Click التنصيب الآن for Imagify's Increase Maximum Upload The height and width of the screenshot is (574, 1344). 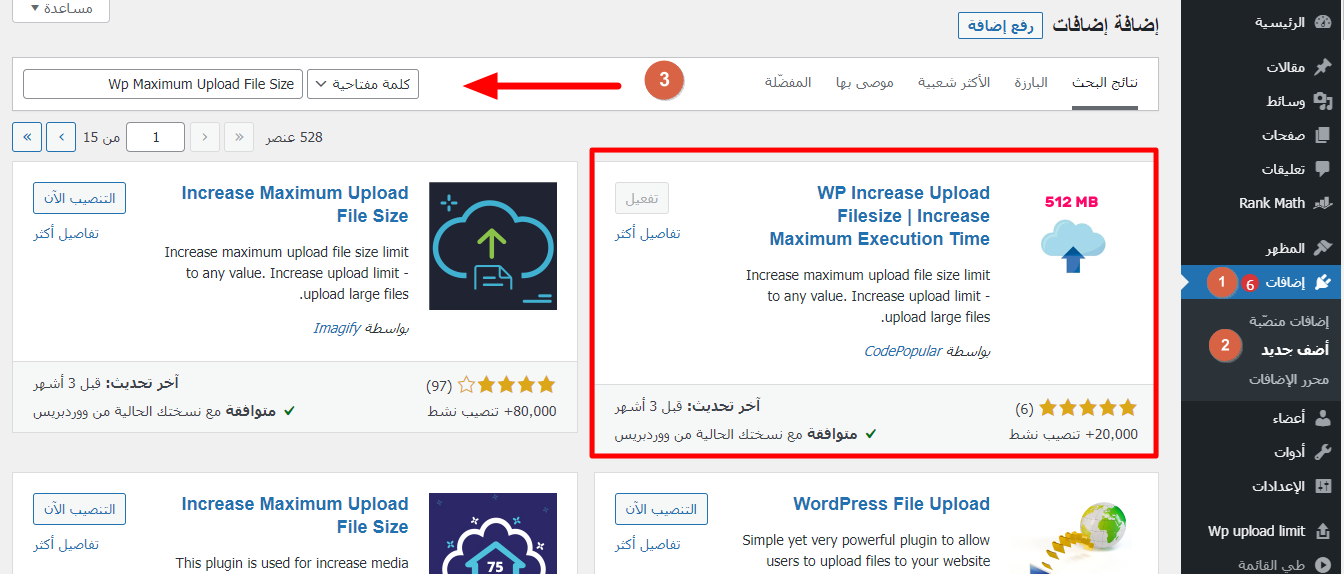click(x=79, y=198)
